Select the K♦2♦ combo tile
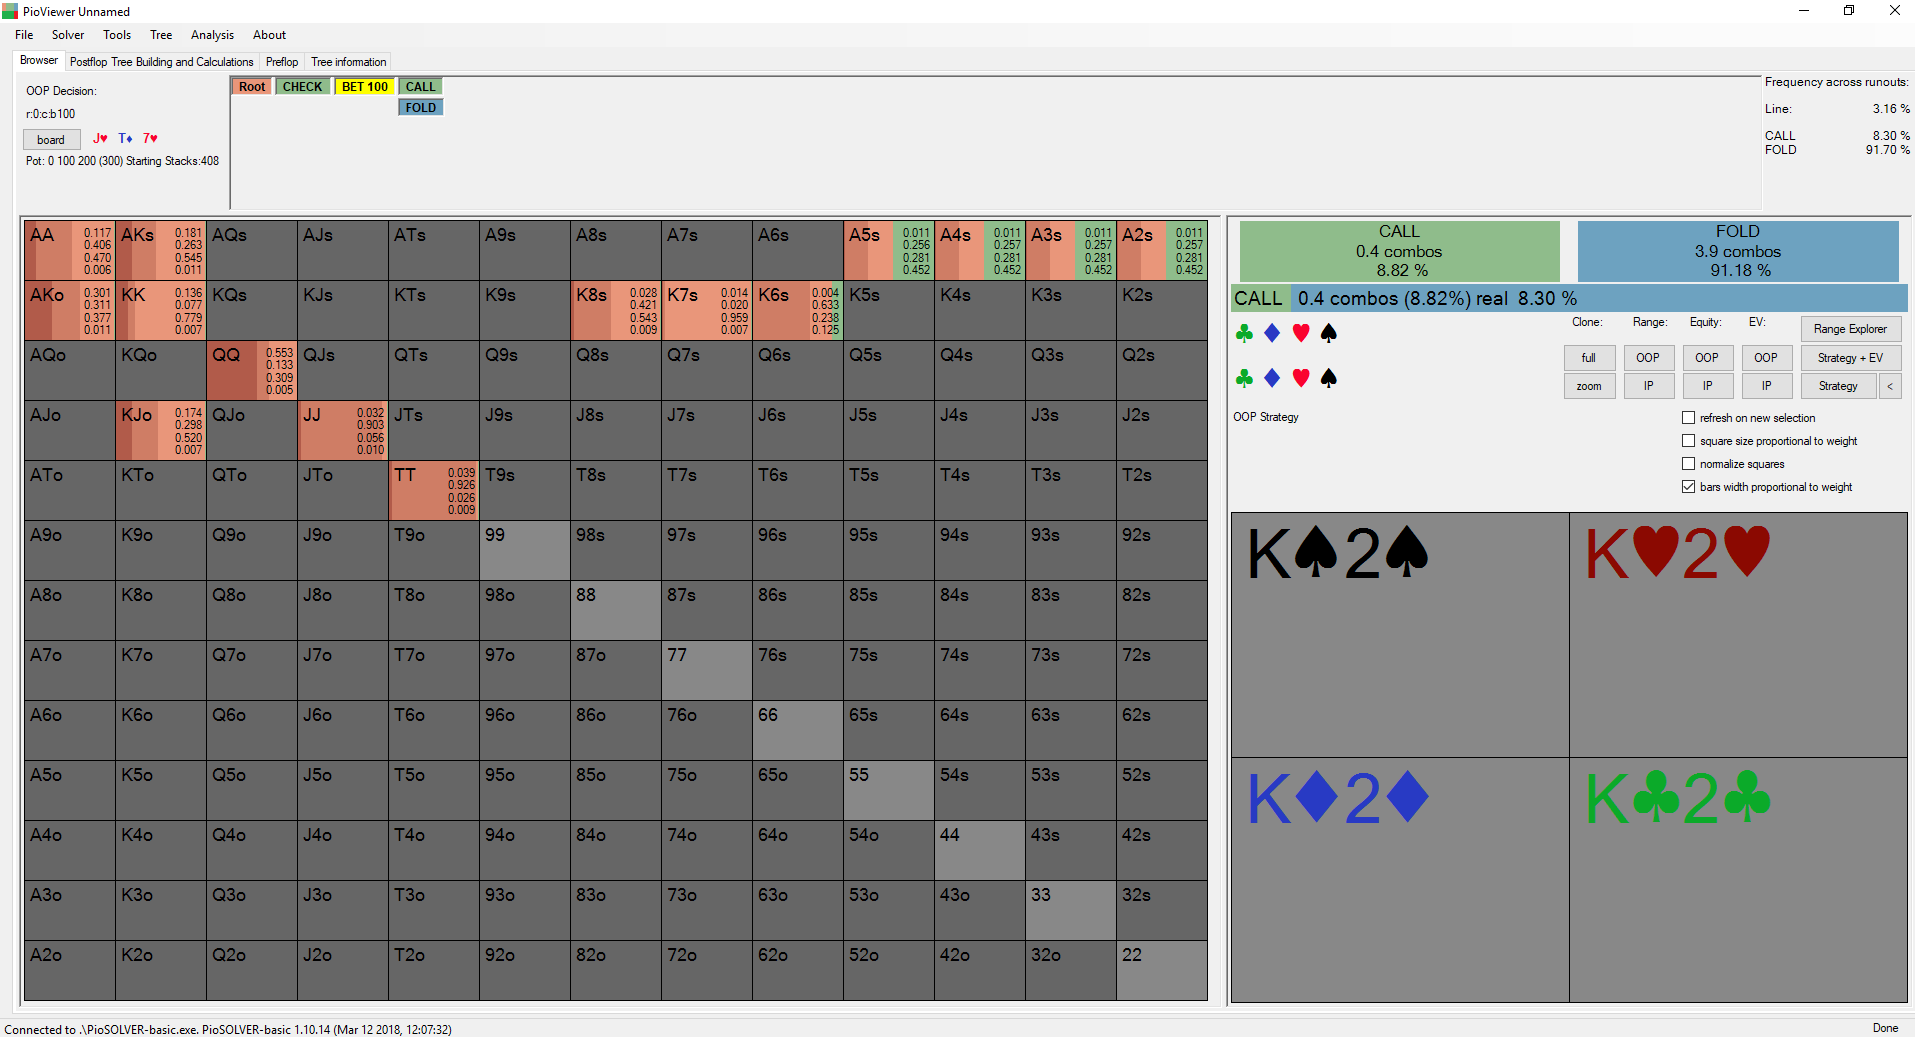Screen dimensions: 1915x1037 [1400, 880]
